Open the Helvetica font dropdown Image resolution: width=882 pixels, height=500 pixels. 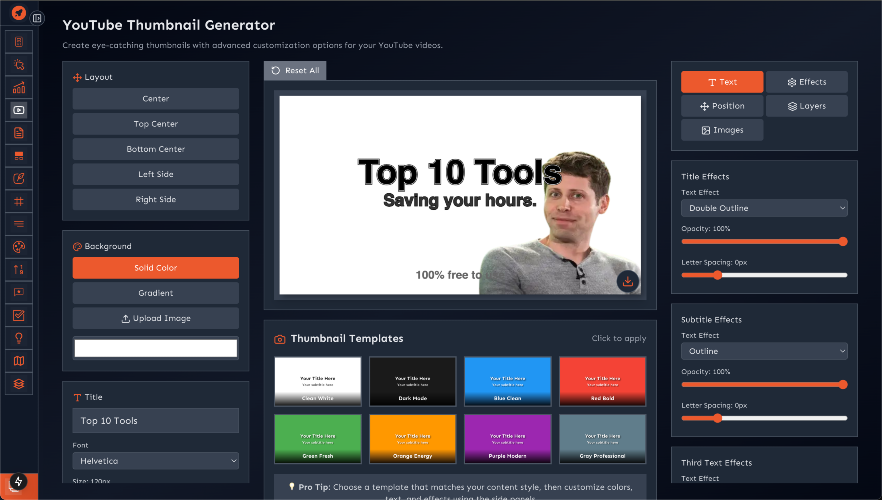coord(156,461)
